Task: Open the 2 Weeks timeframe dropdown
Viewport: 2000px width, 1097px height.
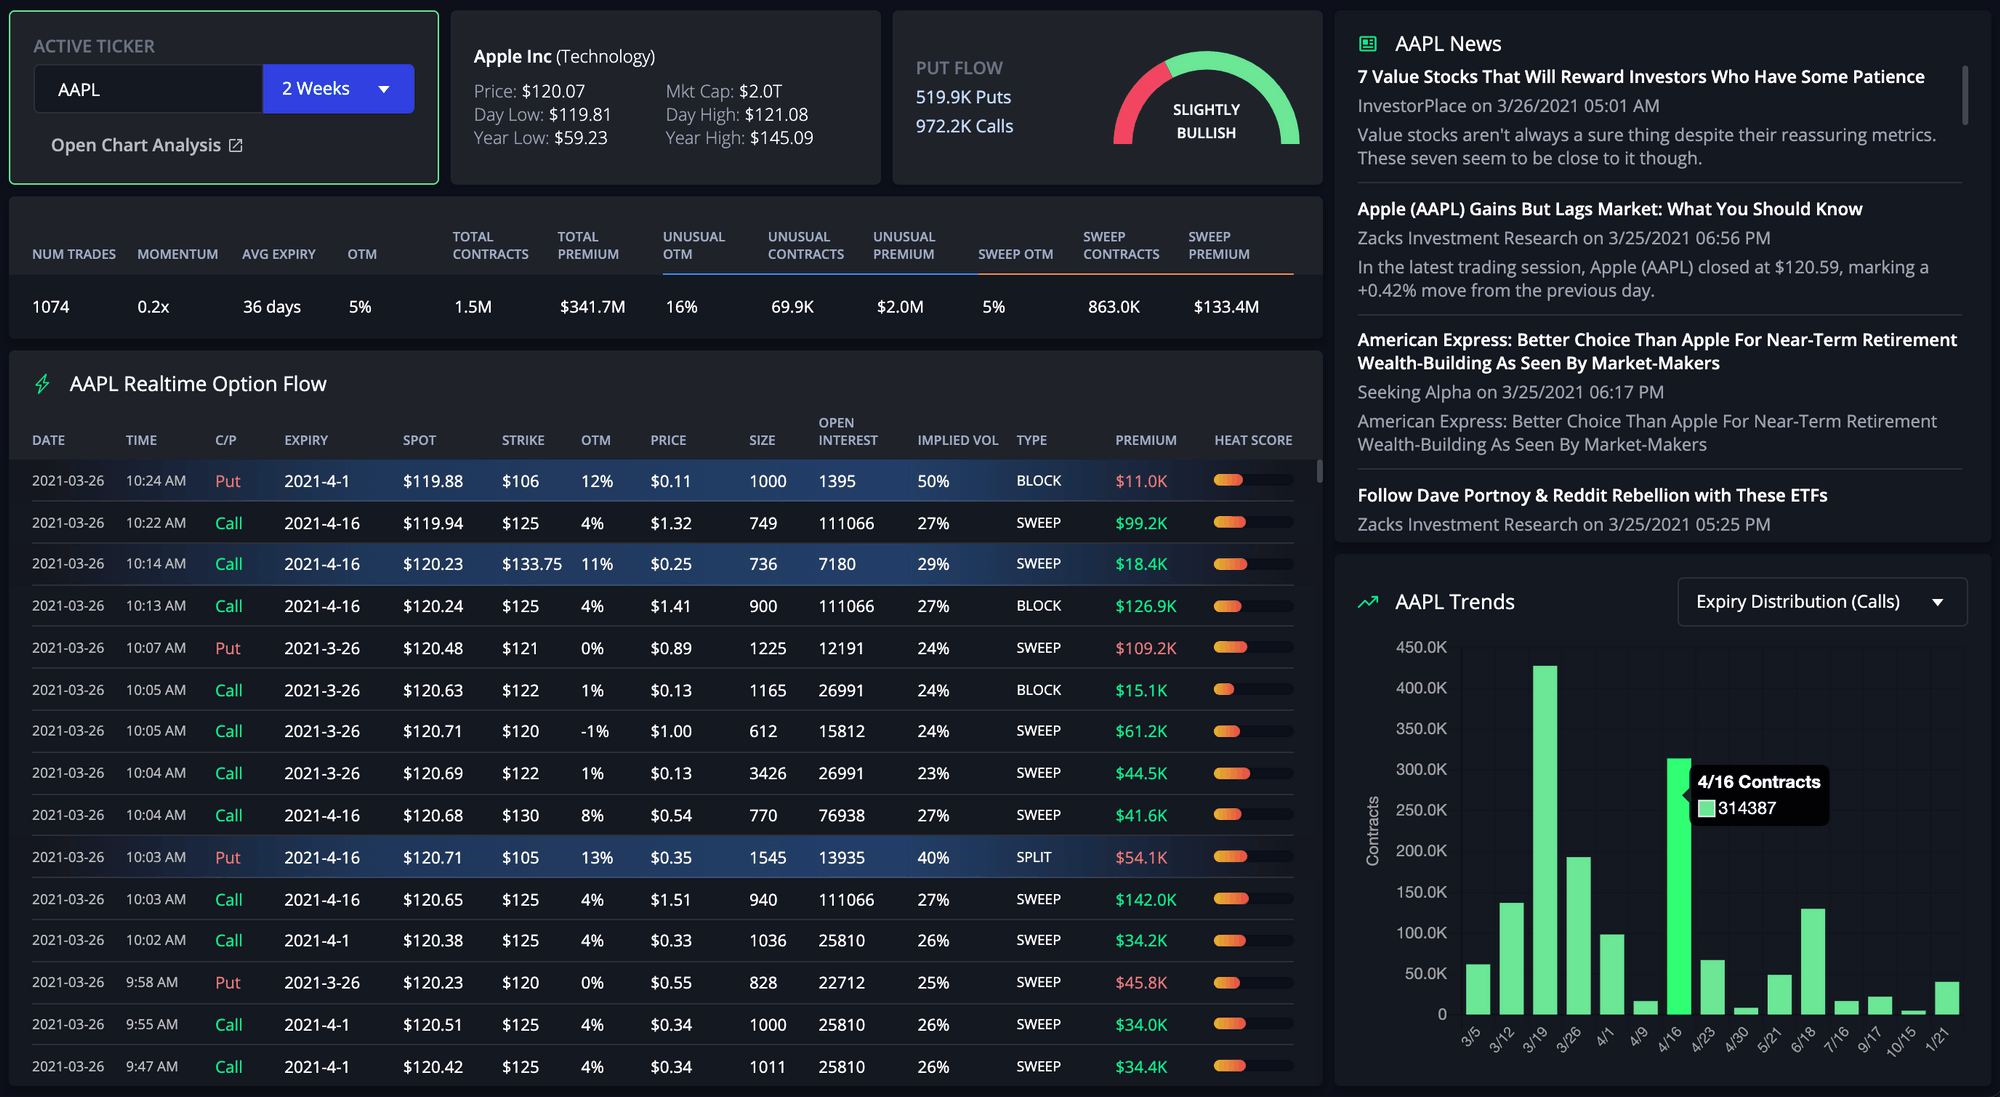Action: (338, 88)
